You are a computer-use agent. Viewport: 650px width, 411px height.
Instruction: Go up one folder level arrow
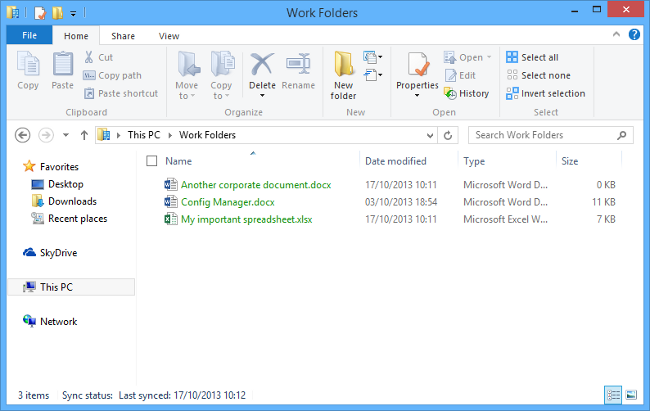84,135
